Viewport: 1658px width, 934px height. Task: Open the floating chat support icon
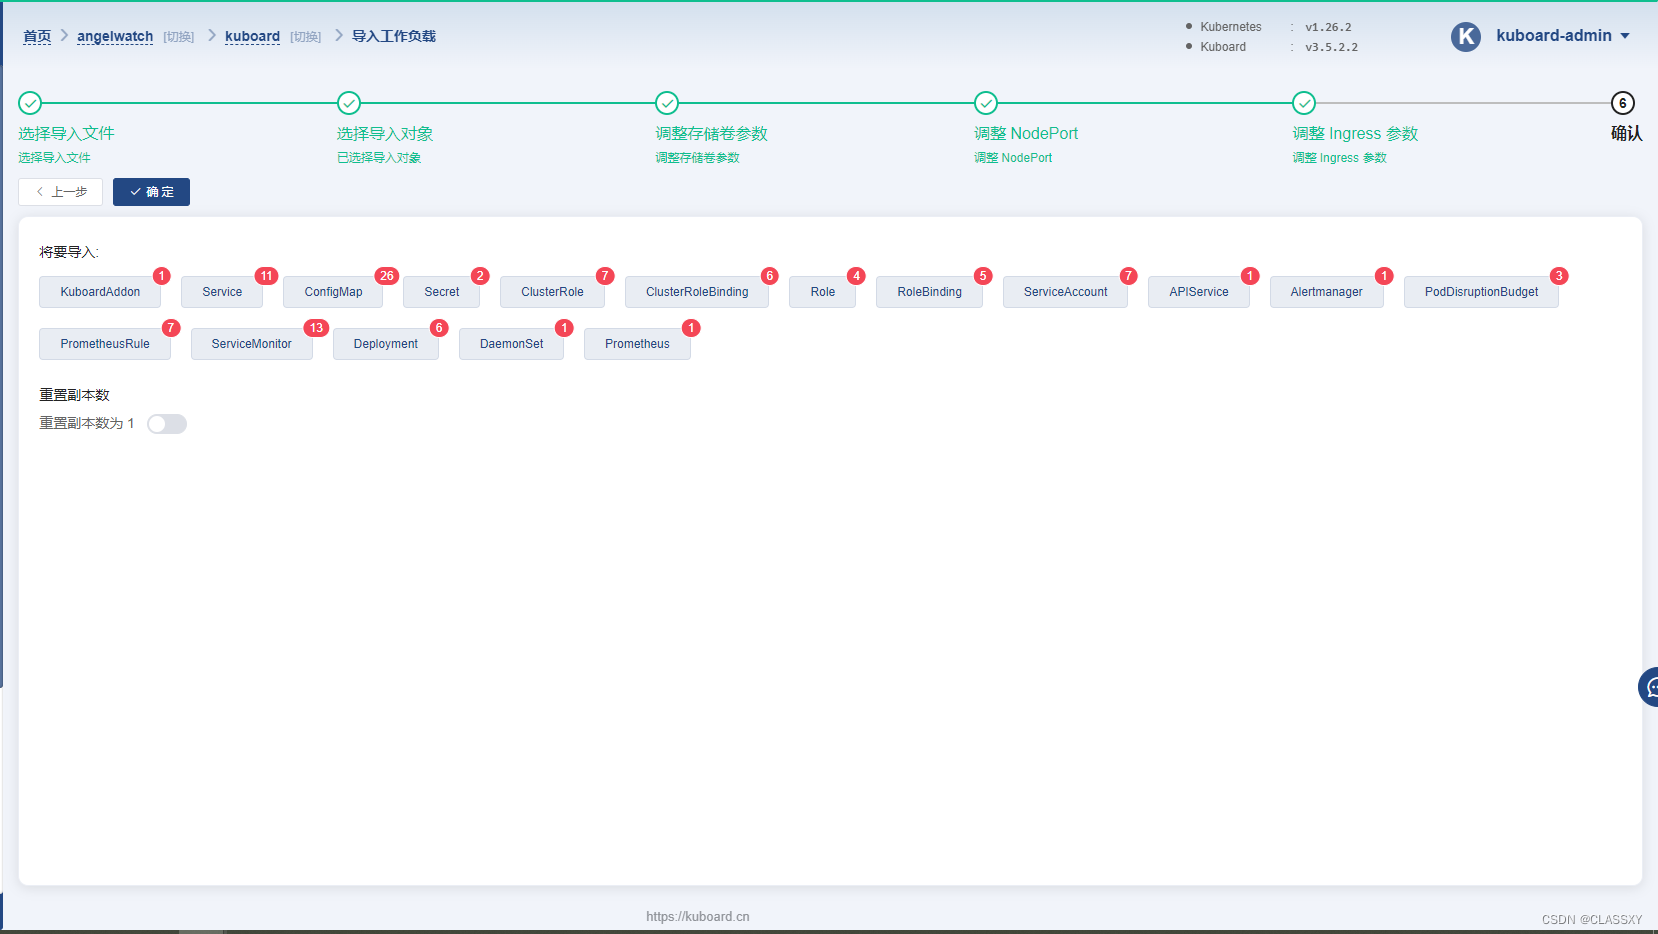pos(1649,687)
